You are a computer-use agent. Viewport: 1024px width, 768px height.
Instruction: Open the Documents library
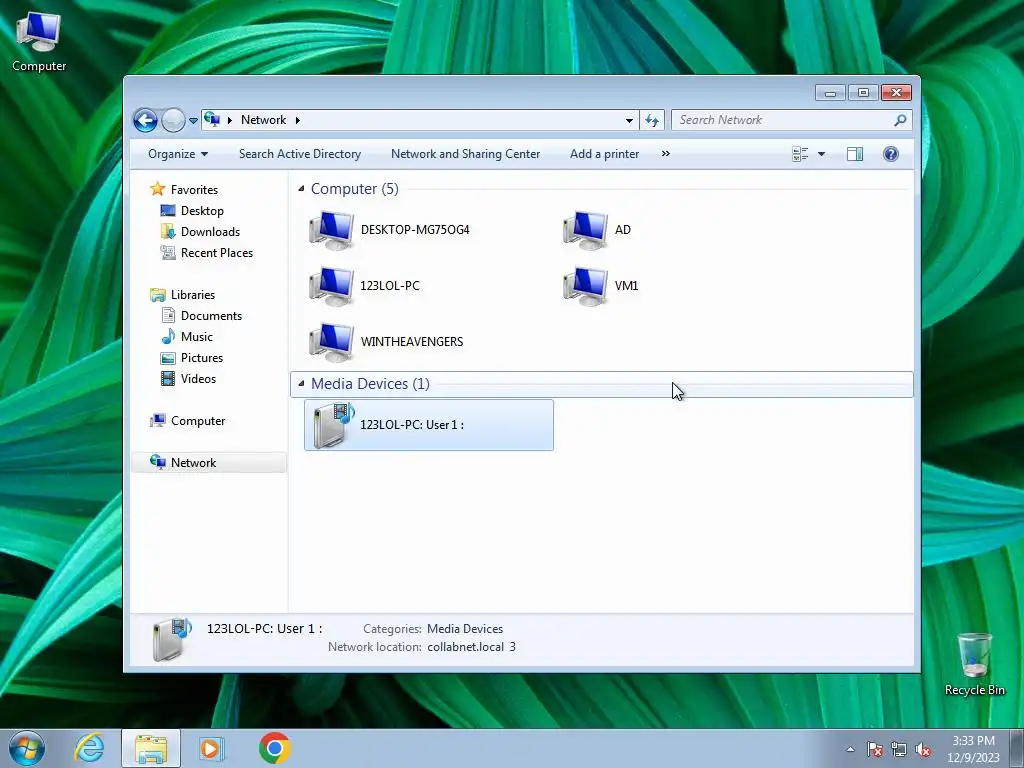211,315
